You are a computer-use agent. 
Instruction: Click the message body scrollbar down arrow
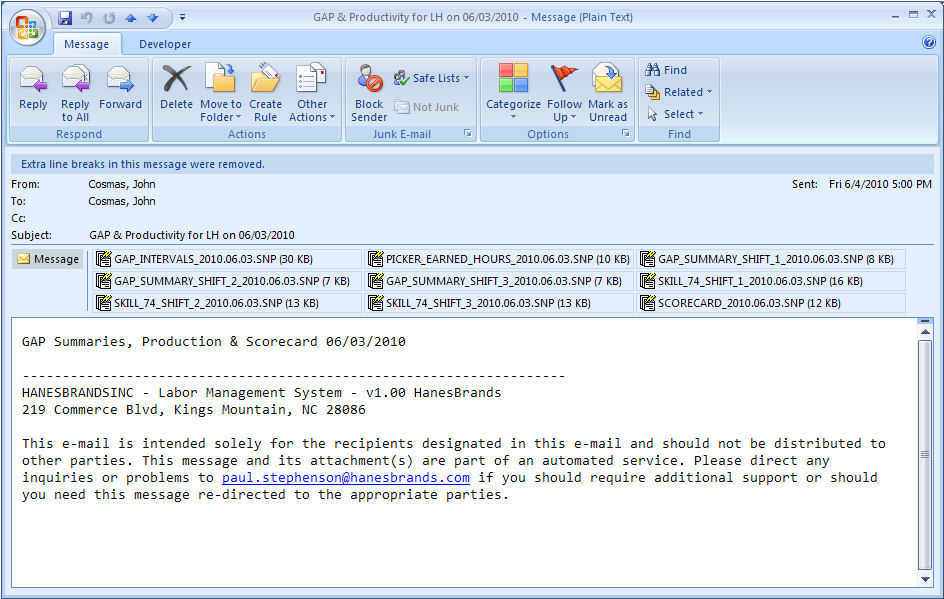coord(925,579)
